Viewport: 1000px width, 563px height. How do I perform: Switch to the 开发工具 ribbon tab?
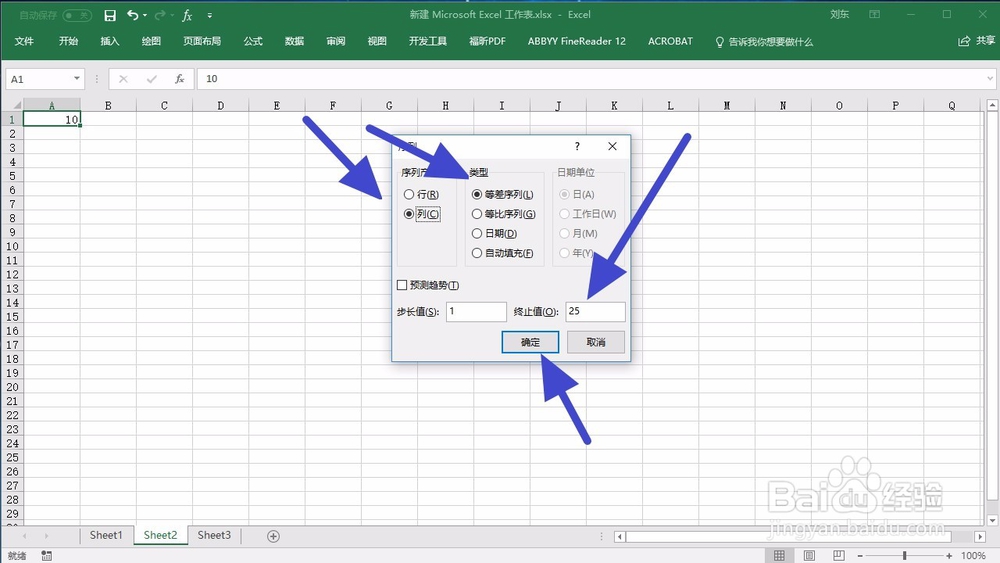pos(428,41)
